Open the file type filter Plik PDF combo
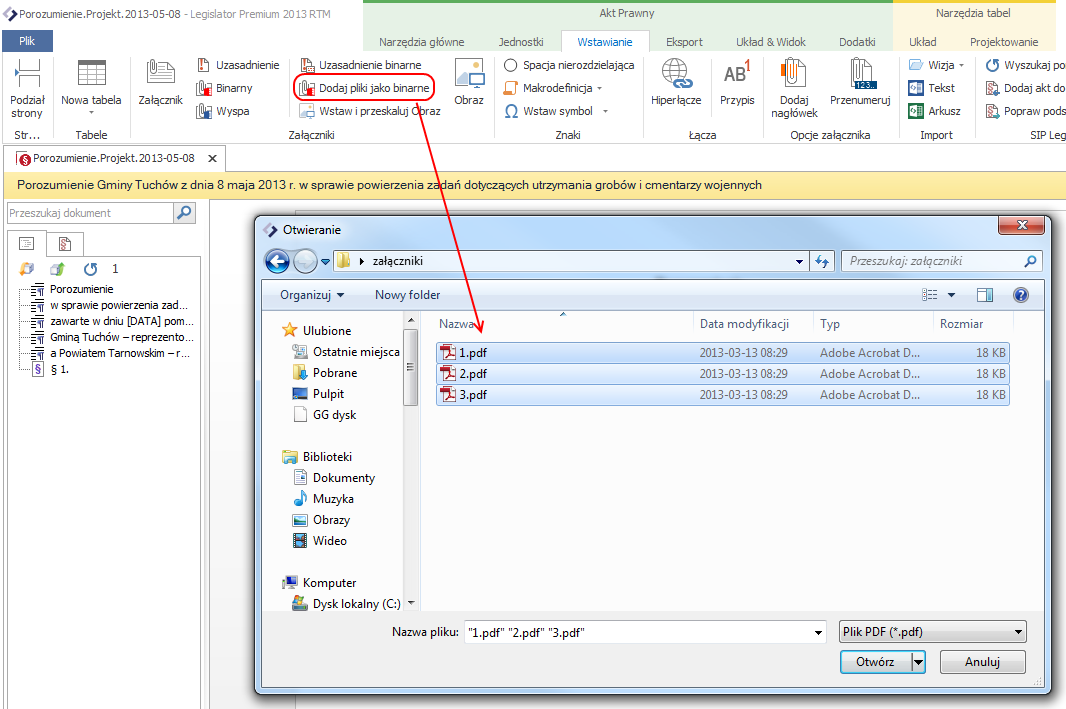Screen dimensions: 1066x709 click(933, 632)
